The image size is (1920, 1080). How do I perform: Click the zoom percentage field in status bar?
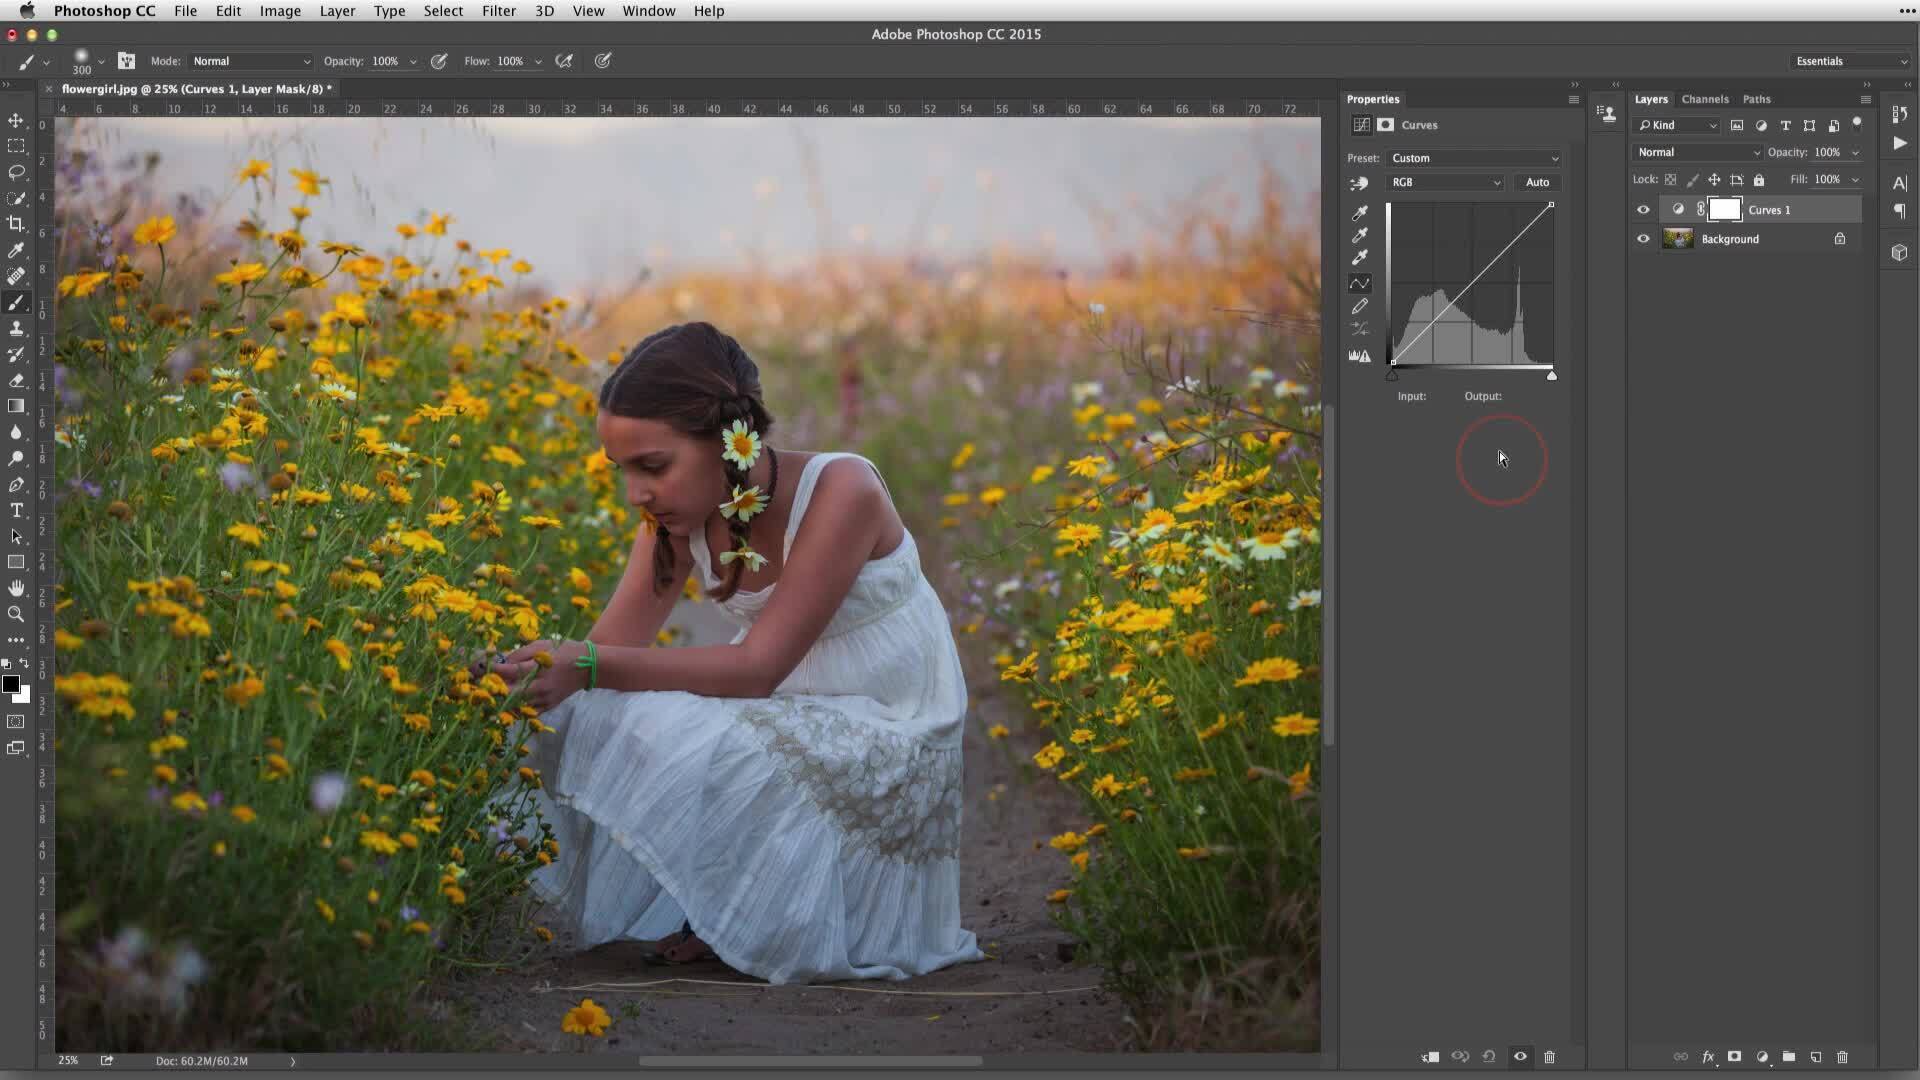coord(68,1061)
